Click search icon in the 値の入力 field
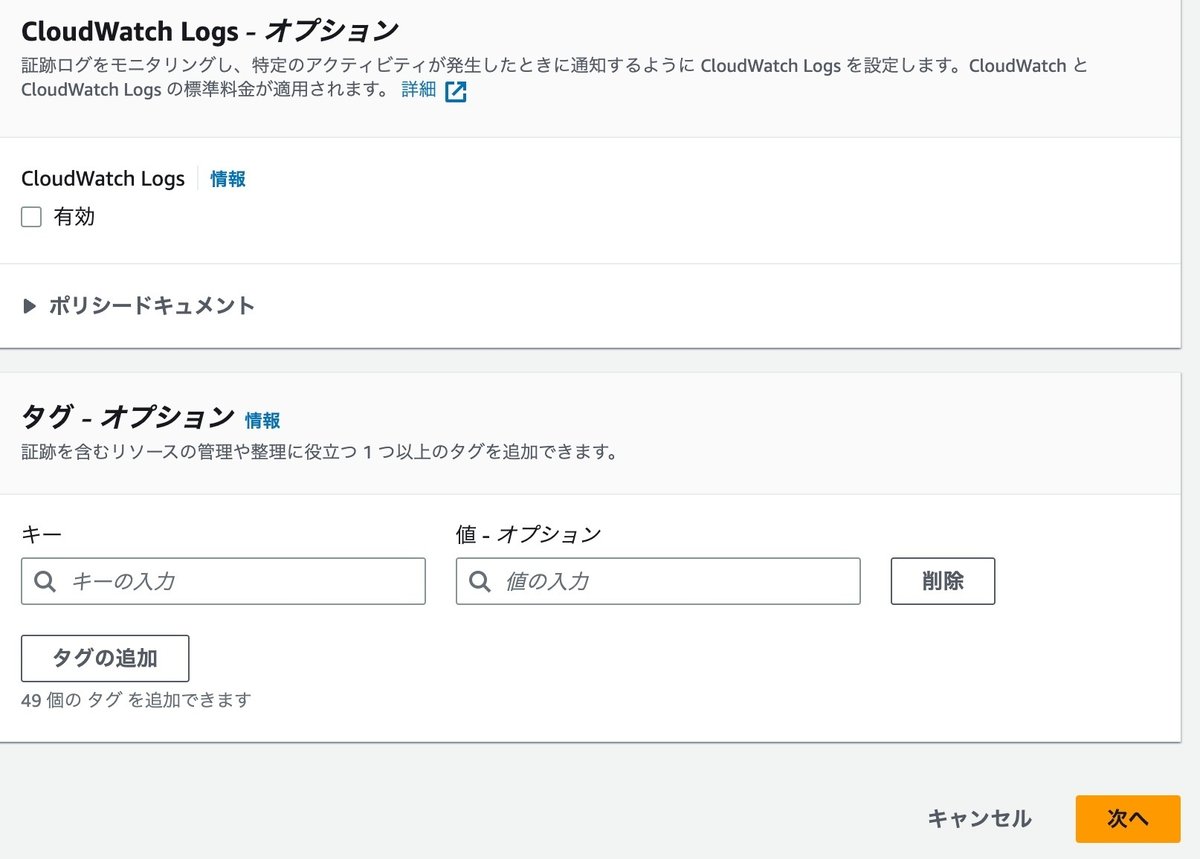 pyautogui.click(x=480, y=581)
